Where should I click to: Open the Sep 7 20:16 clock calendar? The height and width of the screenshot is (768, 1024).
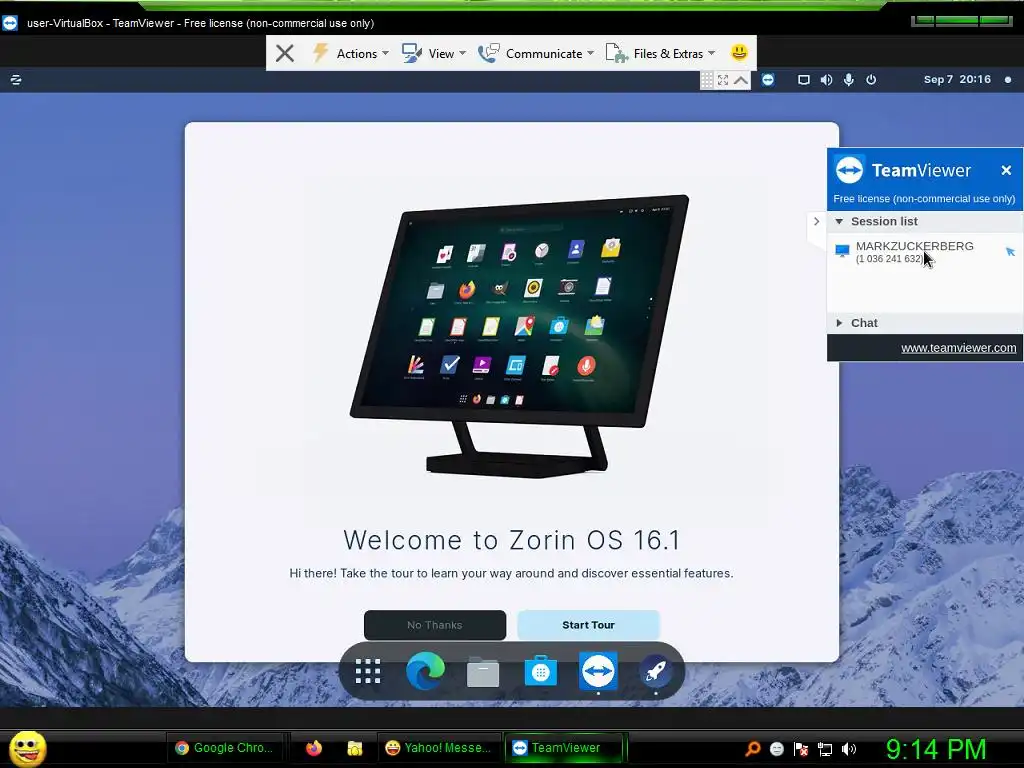point(957,80)
